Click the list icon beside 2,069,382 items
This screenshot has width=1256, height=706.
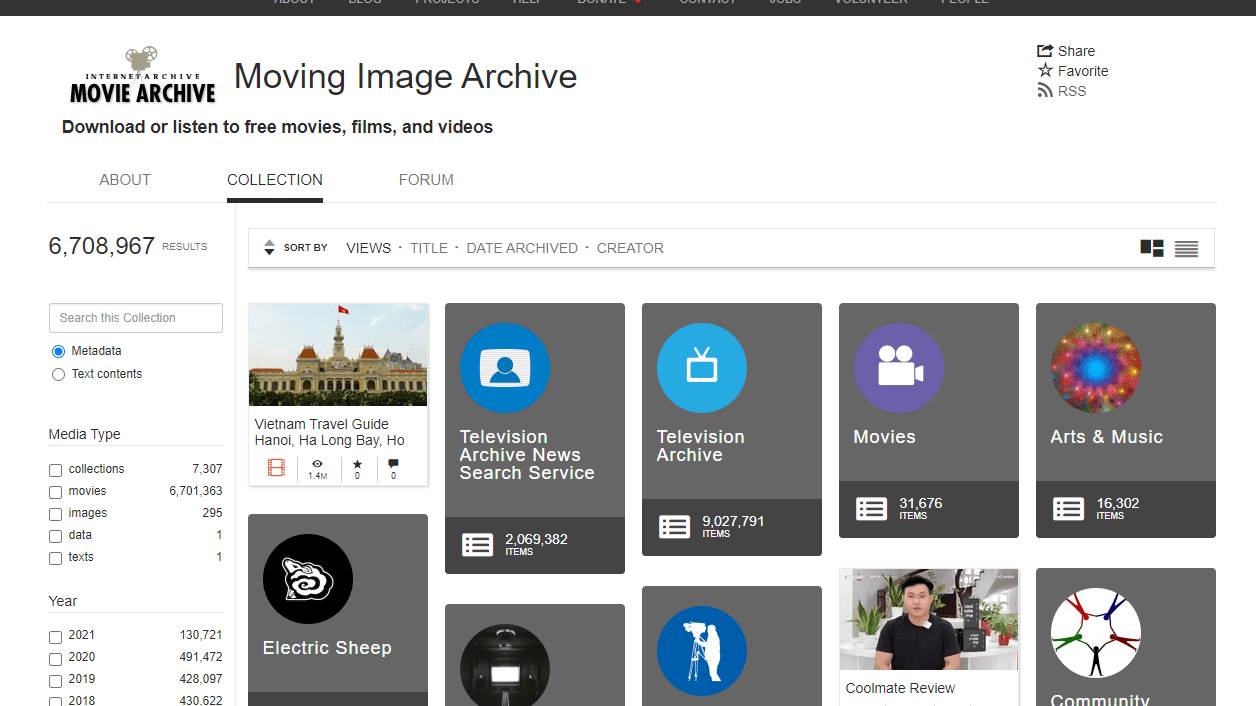(477, 545)
